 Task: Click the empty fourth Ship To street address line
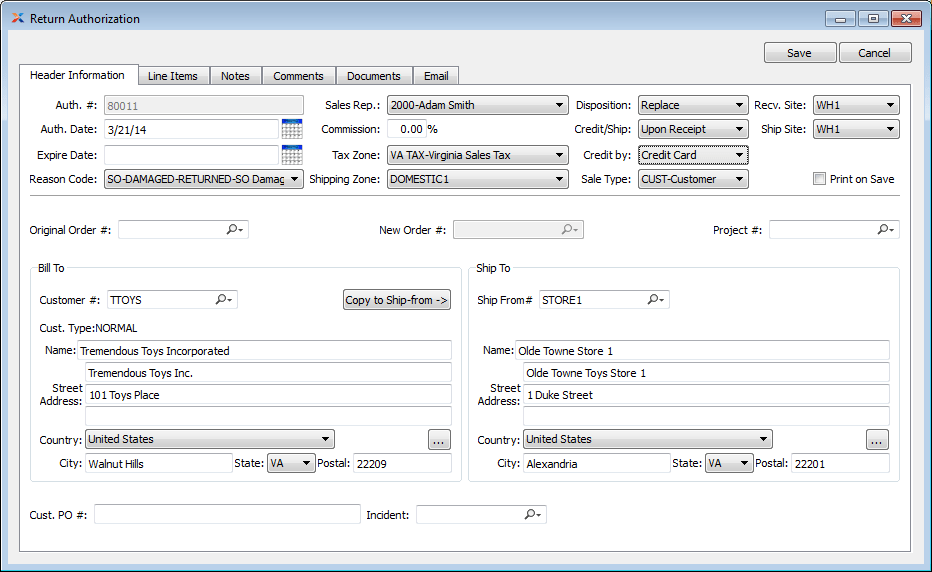[706, 416]
